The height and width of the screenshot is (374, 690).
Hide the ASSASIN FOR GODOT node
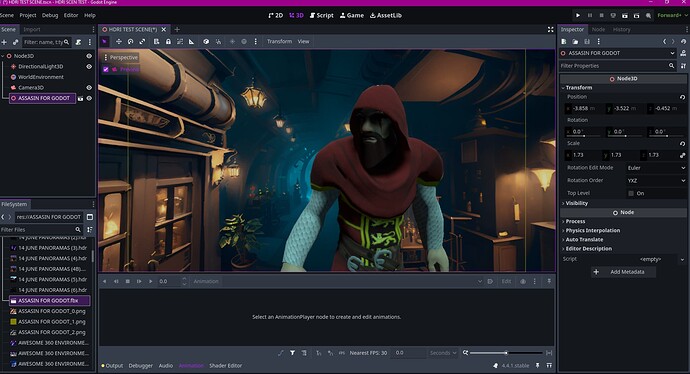[x=89, y=98]
